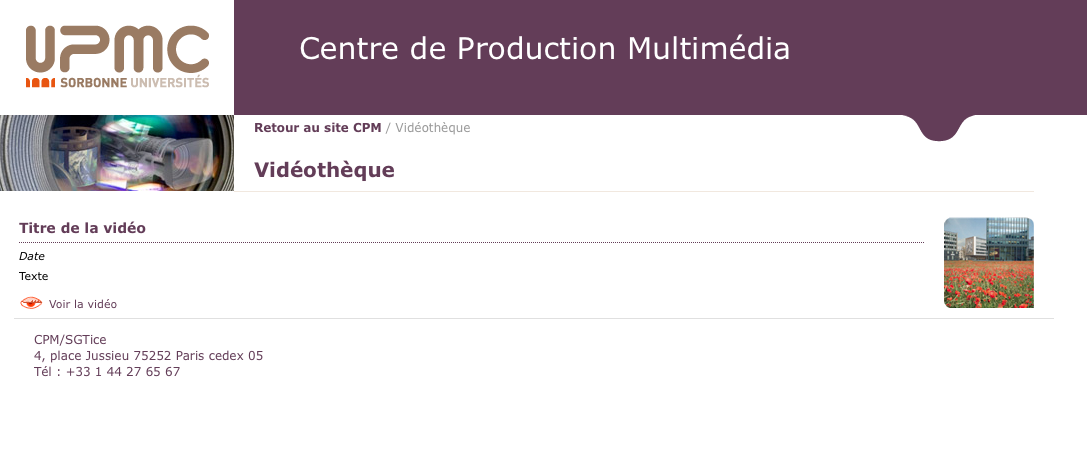Click the Centre de Production Multimédia title
Screen dimensions: 1087x460
544,48
